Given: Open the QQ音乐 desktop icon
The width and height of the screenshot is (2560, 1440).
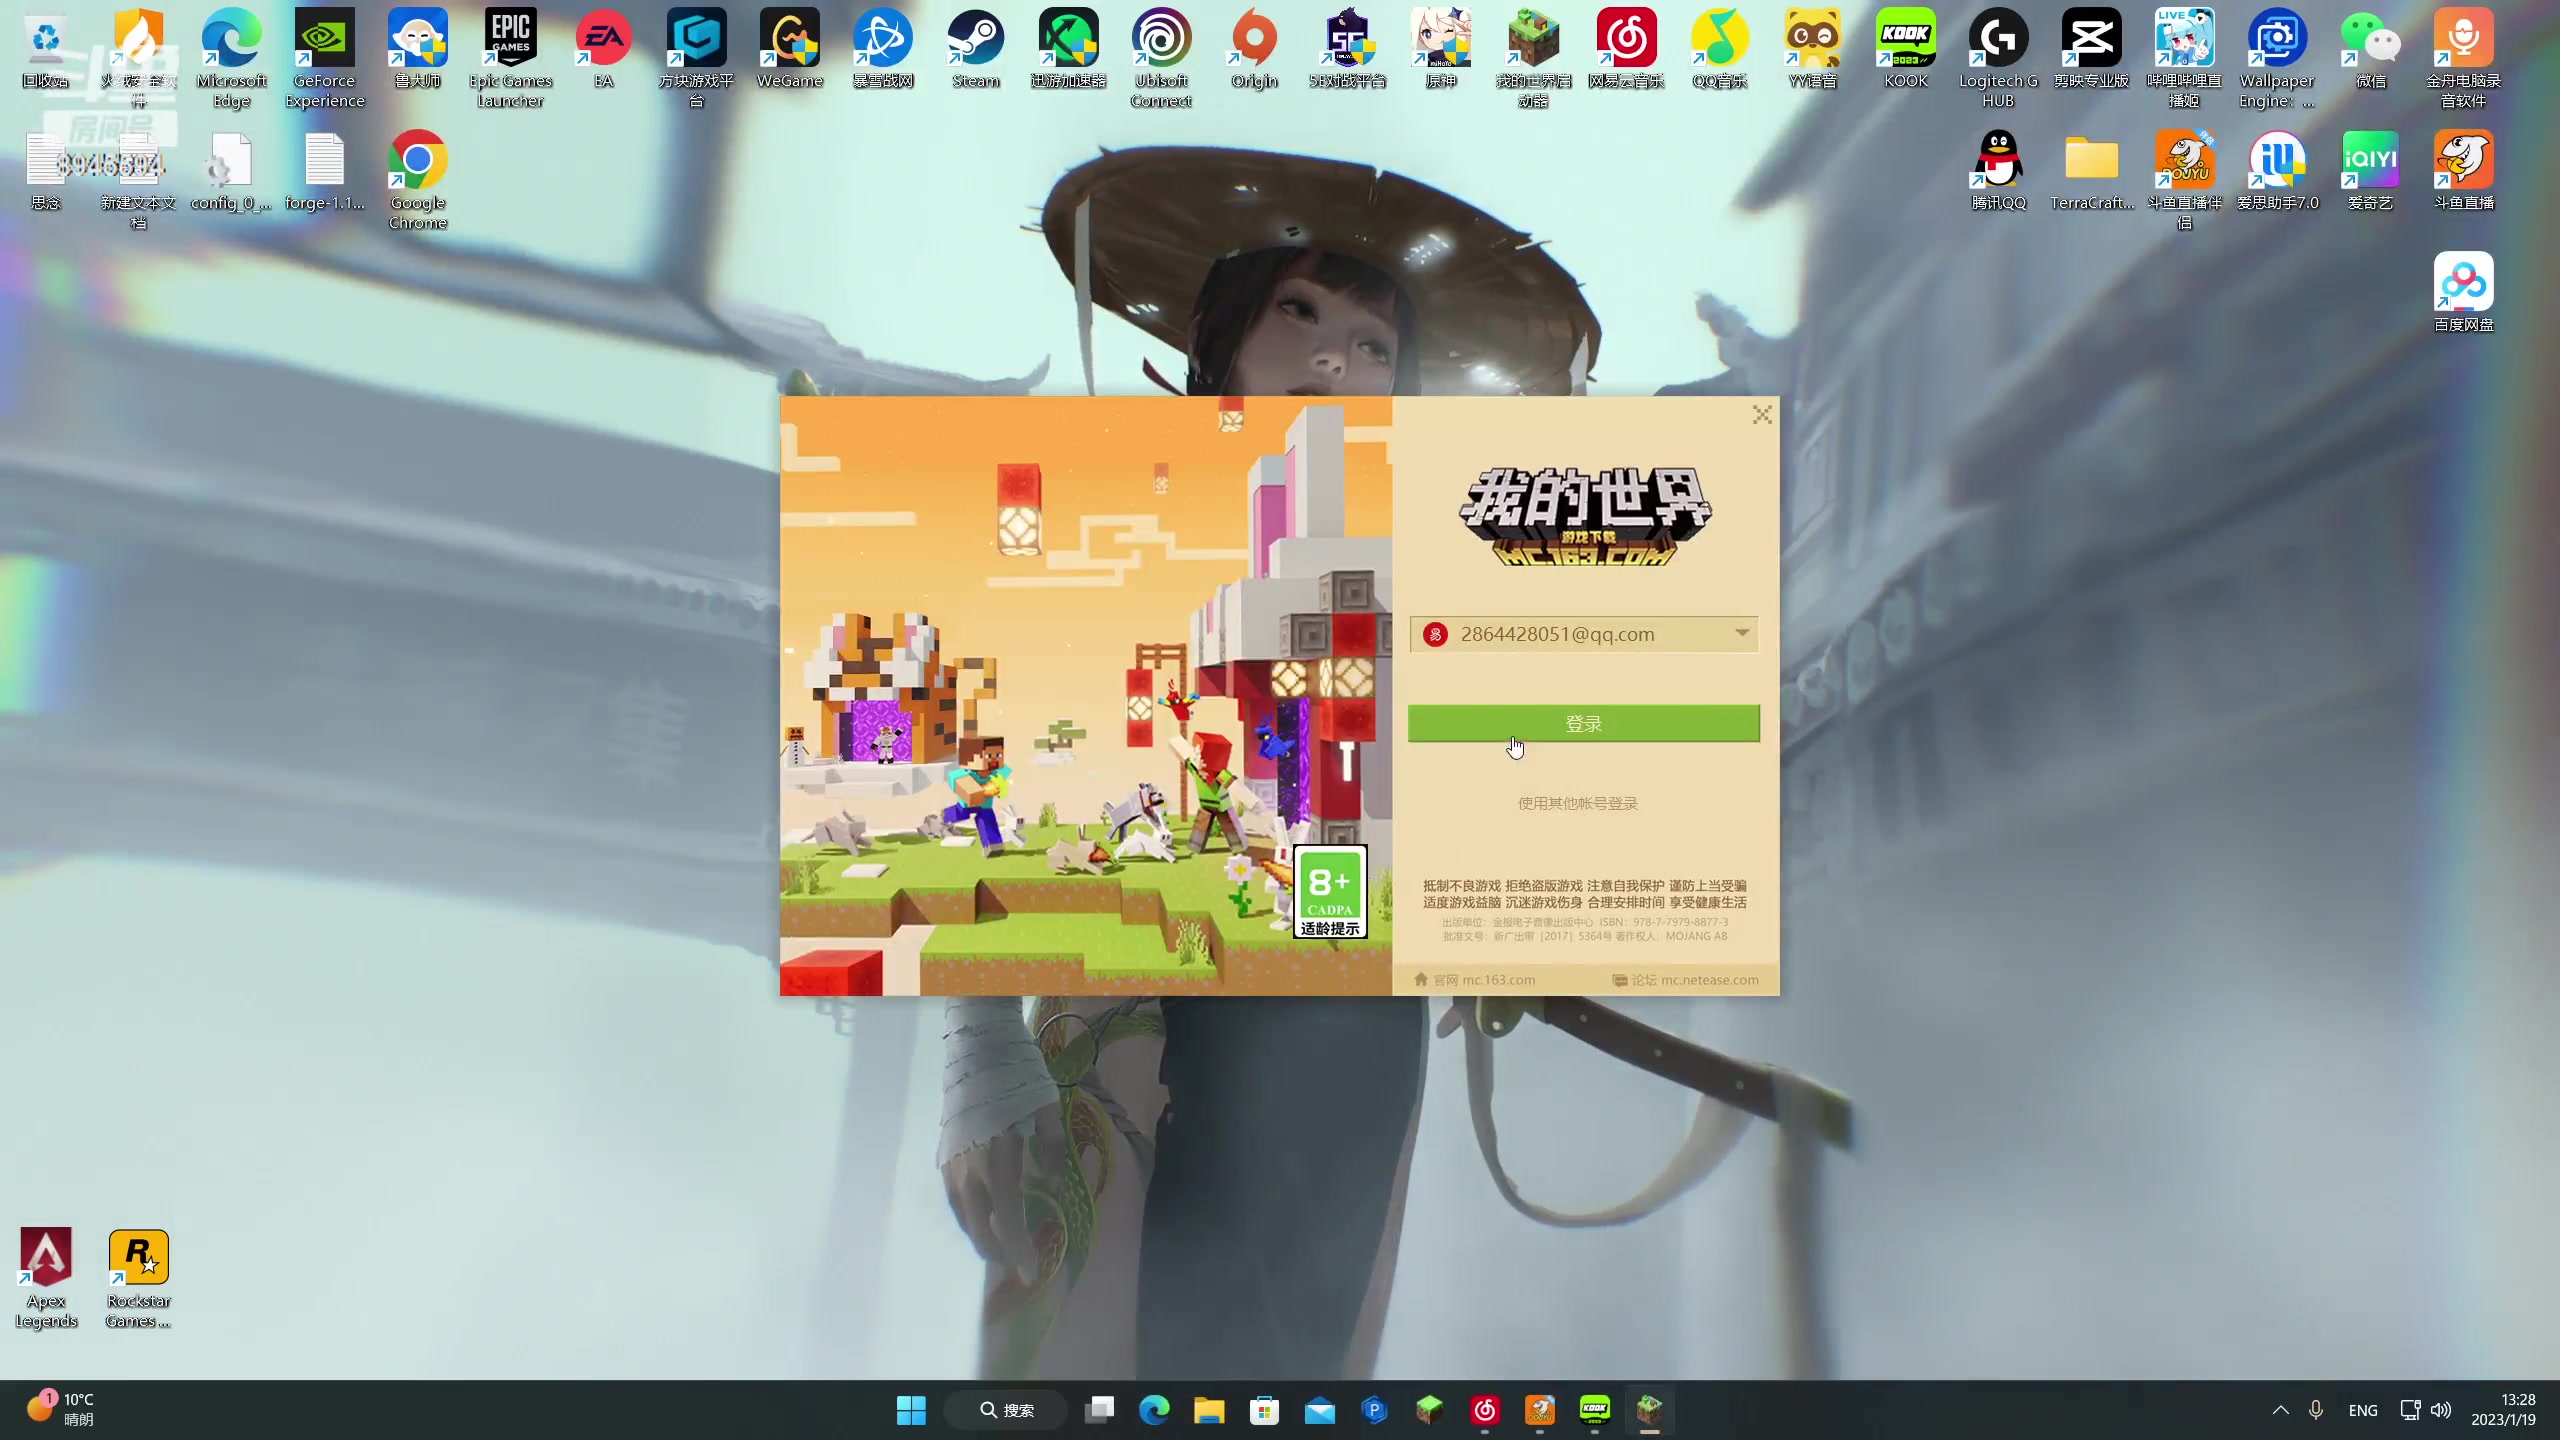Looking at the screenshot, I should click(1720, 50).
